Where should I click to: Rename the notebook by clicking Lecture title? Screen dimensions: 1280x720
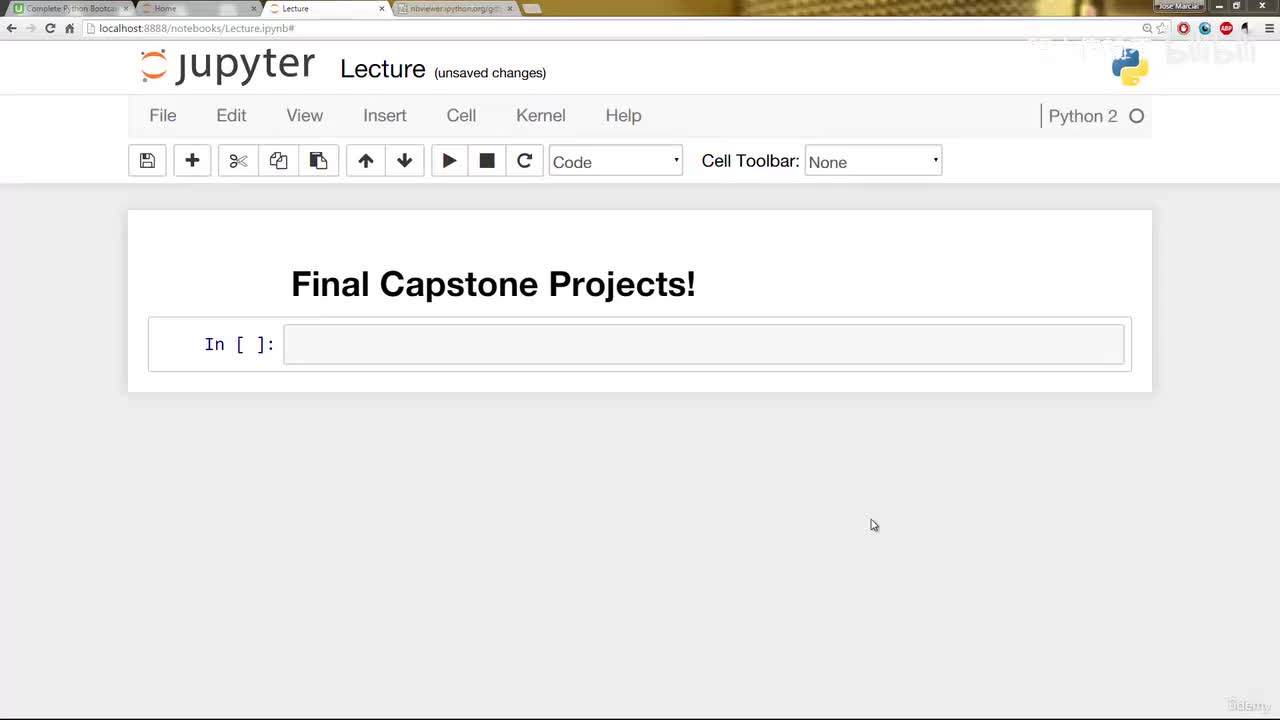click(x=383, y=69)
